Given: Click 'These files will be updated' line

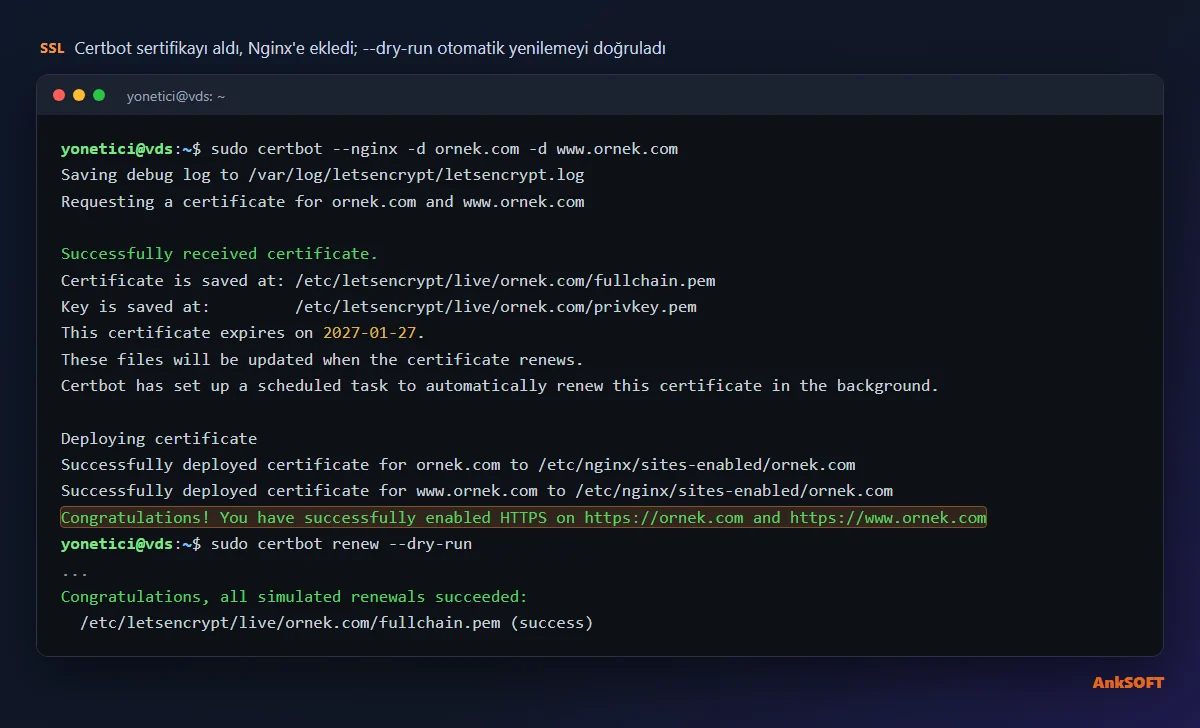Looking at the screenshot, I should point(322,359).
